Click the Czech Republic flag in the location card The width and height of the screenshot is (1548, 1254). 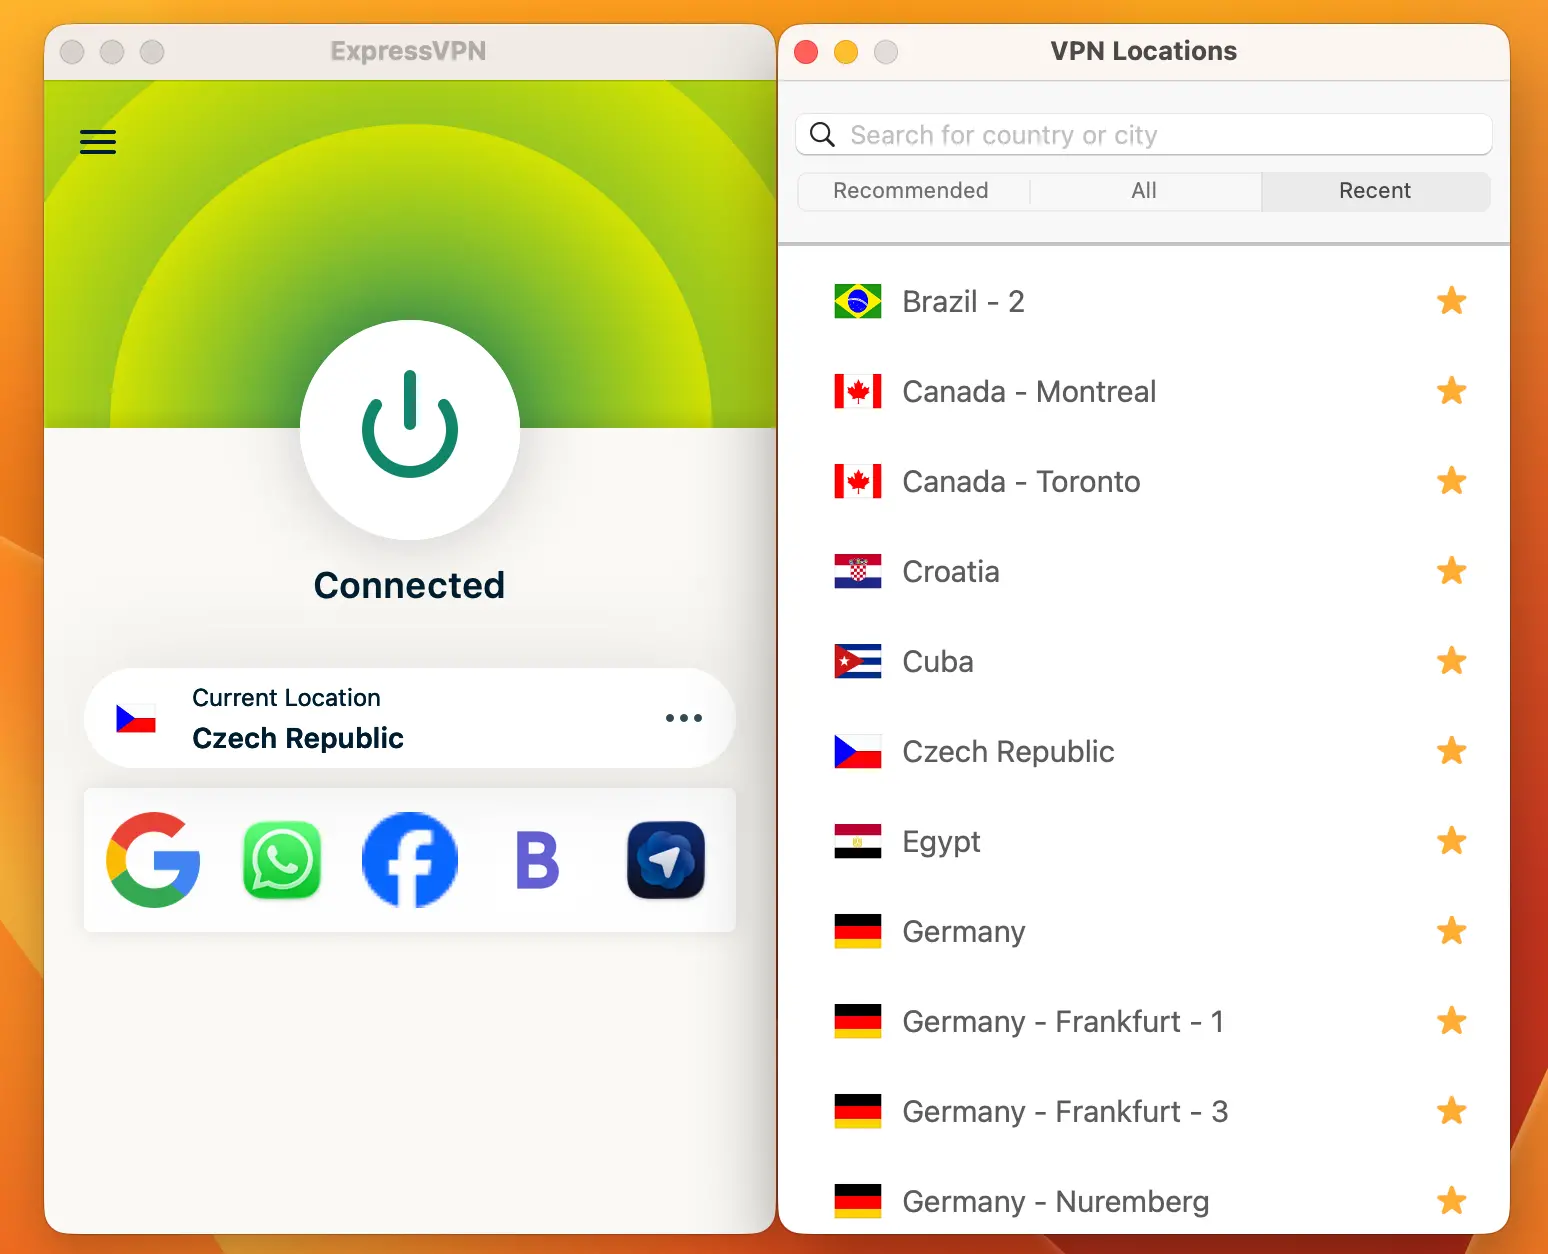(x=135, y=718)
